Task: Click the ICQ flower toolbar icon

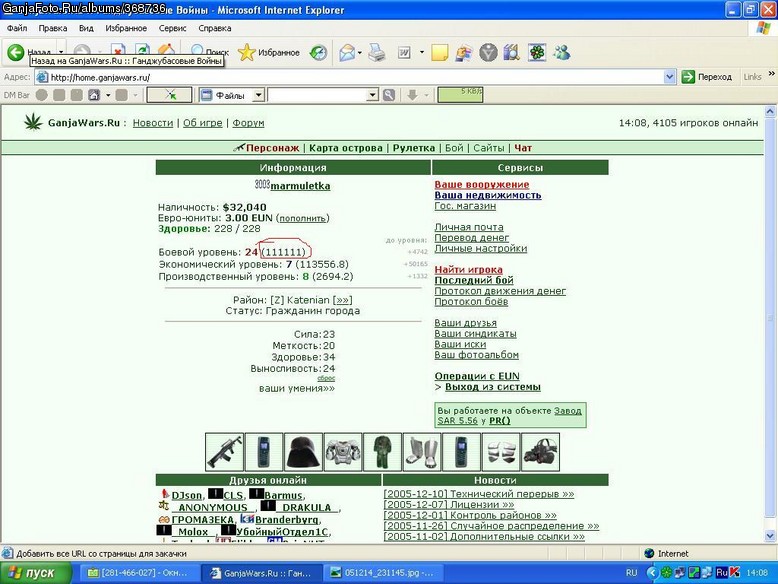Action: [537, 52]
